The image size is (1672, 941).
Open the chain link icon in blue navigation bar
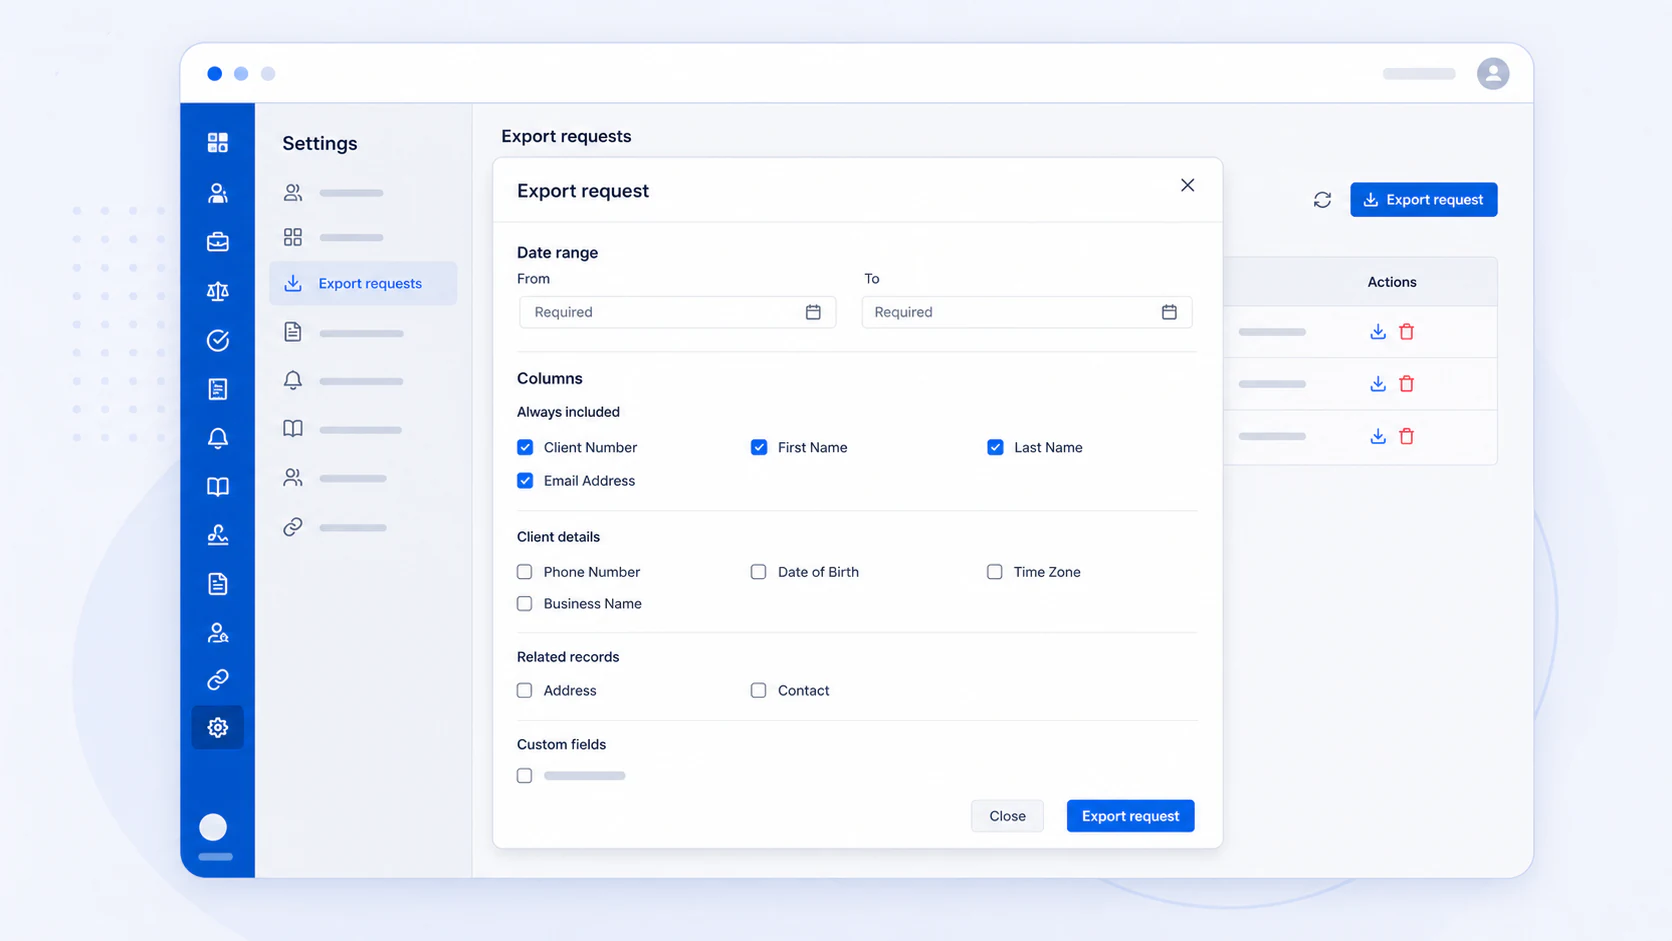[x=217, y=680]
